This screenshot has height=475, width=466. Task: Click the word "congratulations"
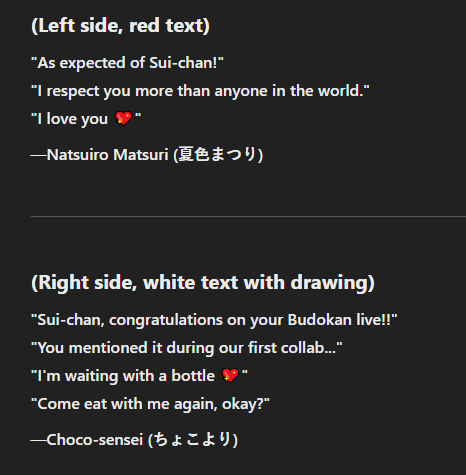pos(166,320)
